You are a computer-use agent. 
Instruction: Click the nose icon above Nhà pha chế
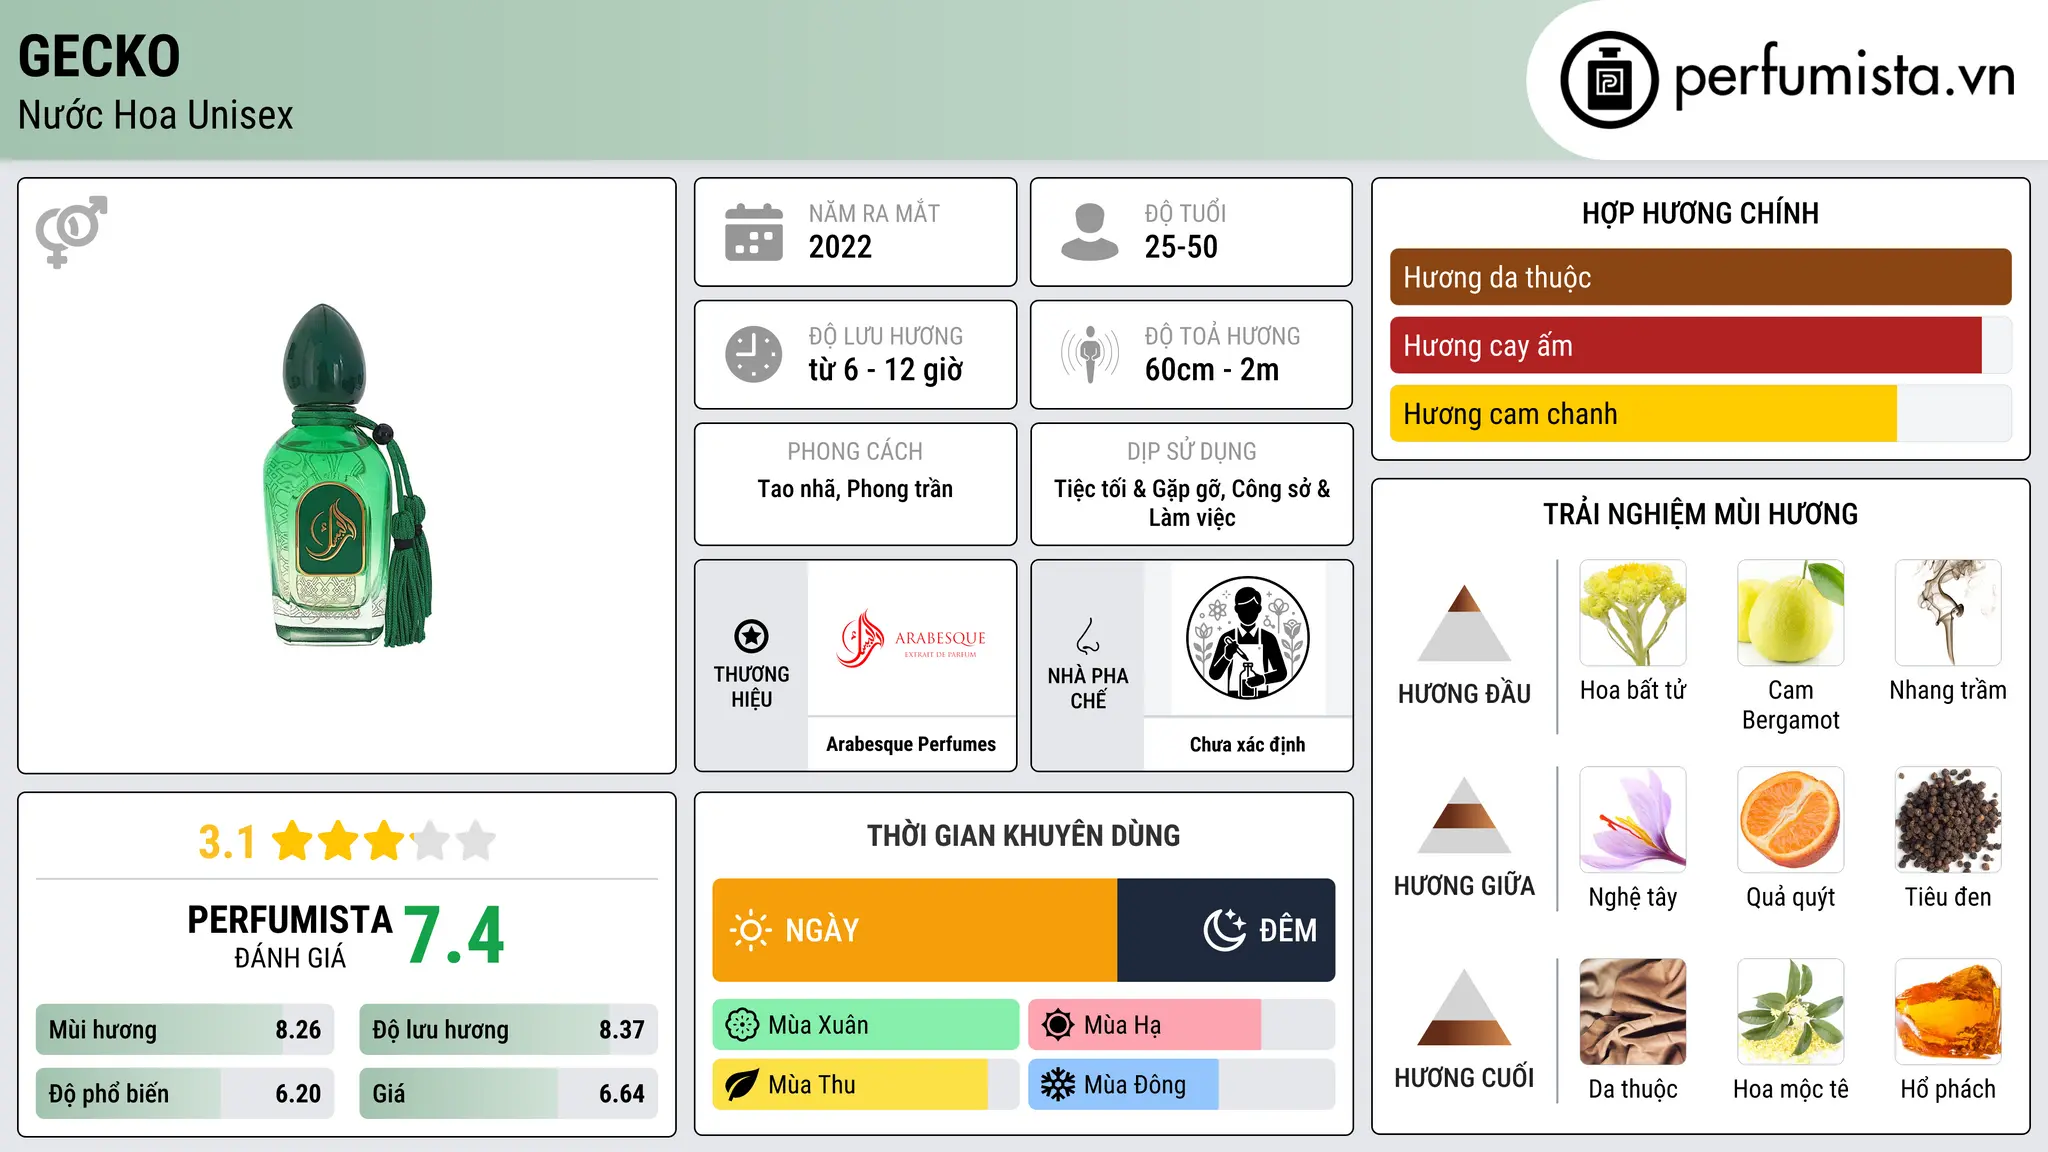(1088, 636)
